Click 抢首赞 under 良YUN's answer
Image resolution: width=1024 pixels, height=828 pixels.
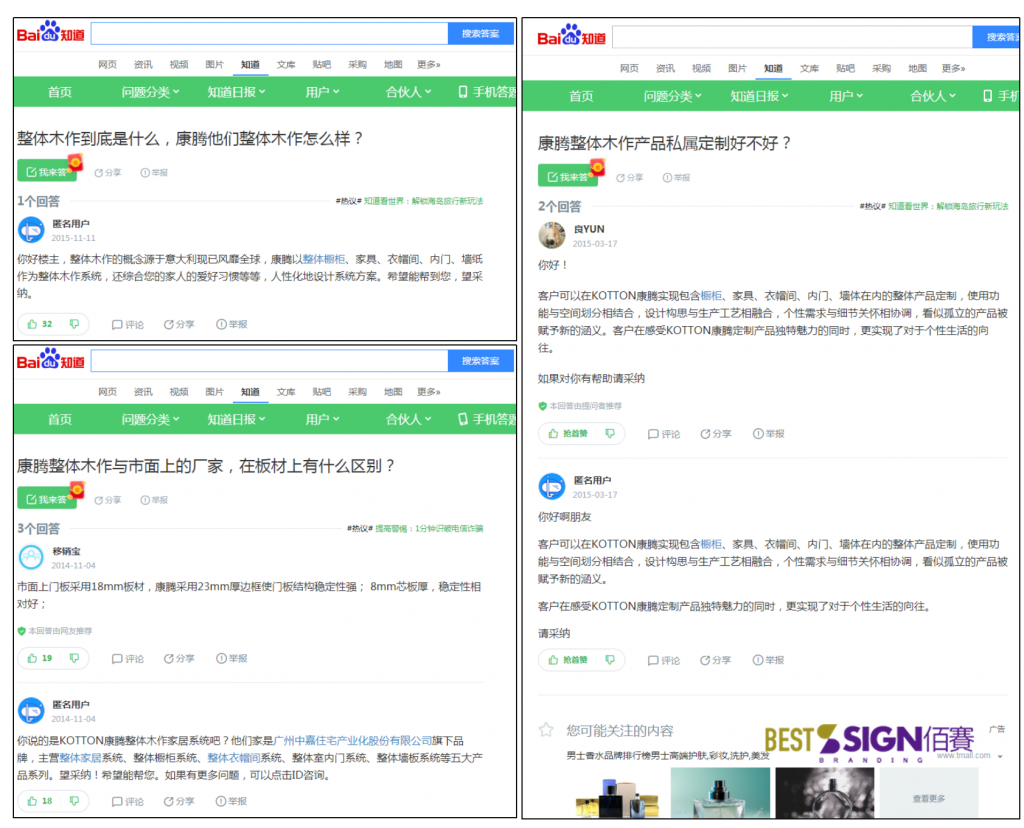pyautogui.click(x=568, y=434)
